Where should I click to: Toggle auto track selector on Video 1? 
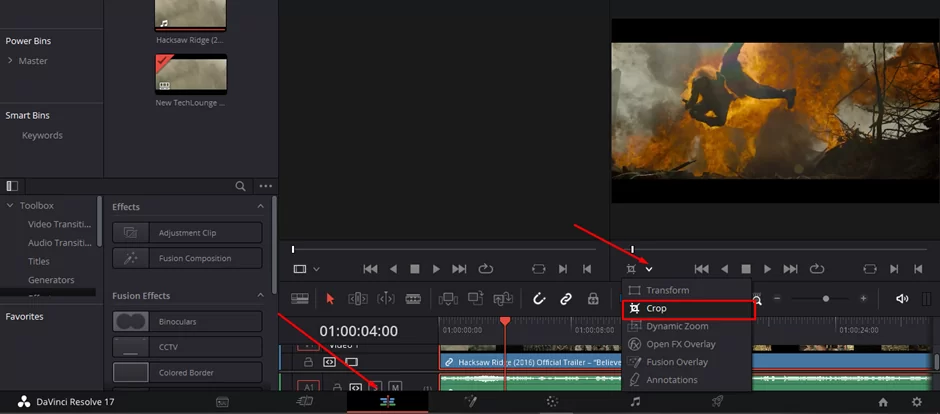pyautogui.click(x=329, y=362)
